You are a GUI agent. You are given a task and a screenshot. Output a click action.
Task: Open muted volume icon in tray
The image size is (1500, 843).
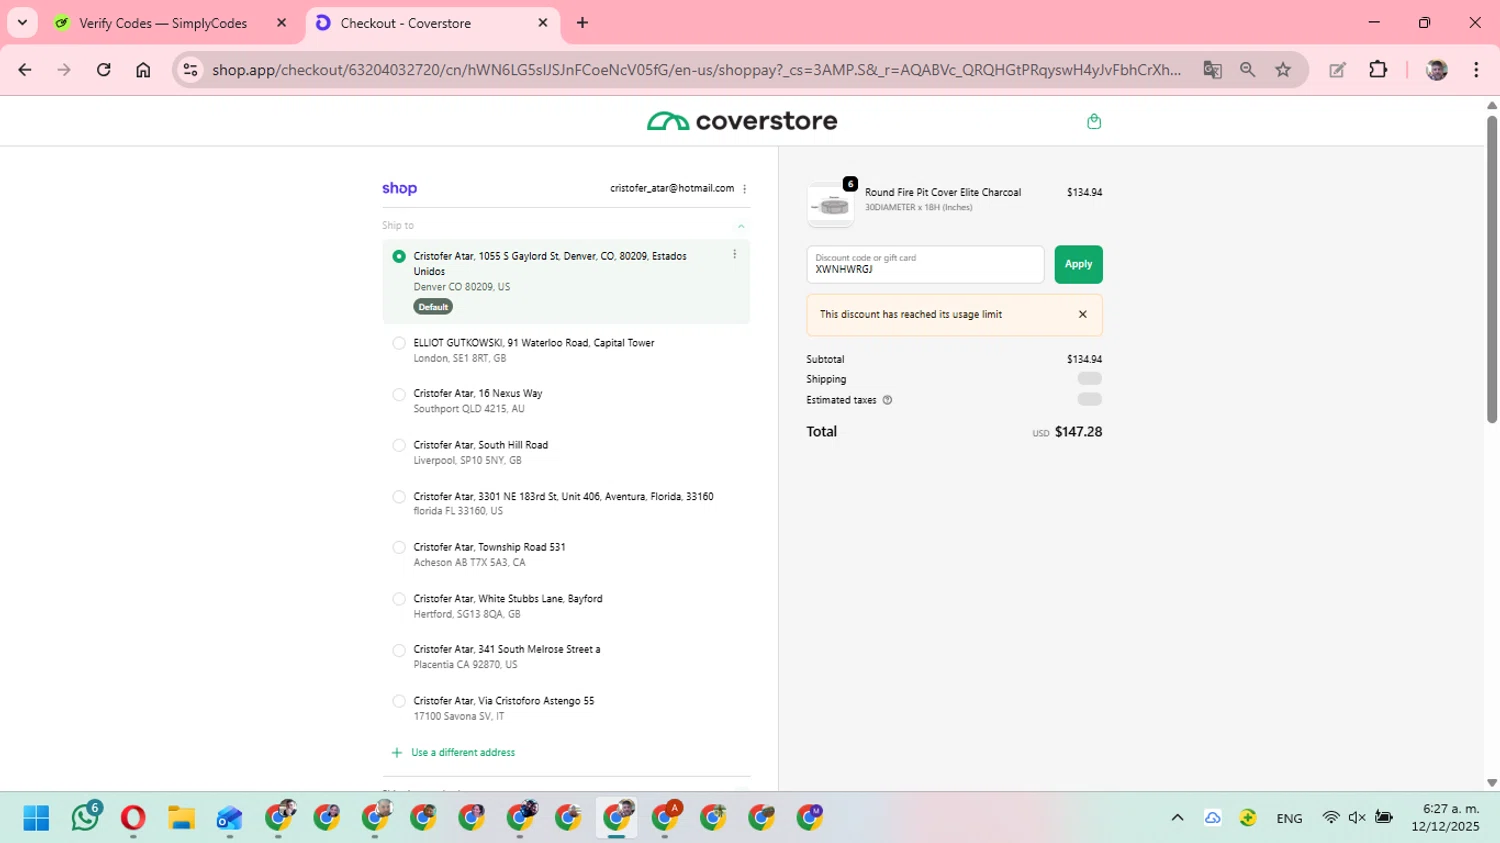click(x=1357, y=818)
